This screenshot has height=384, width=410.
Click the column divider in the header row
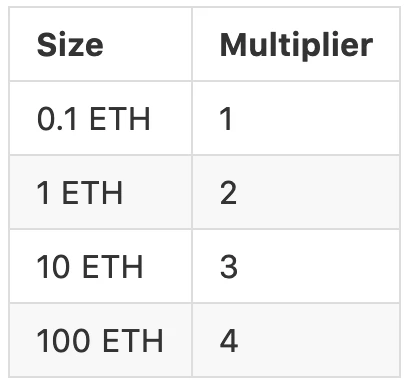click(192, 44)
